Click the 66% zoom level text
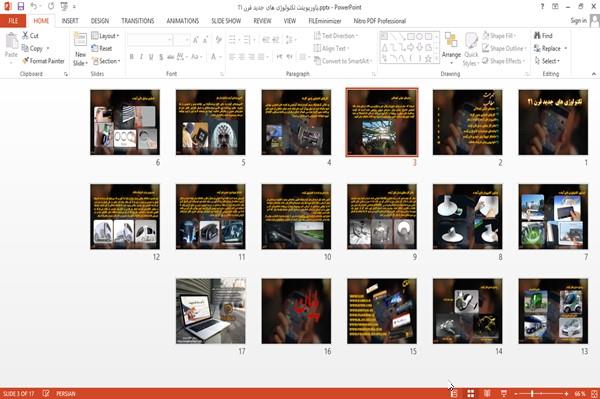 tap(579, 393)
